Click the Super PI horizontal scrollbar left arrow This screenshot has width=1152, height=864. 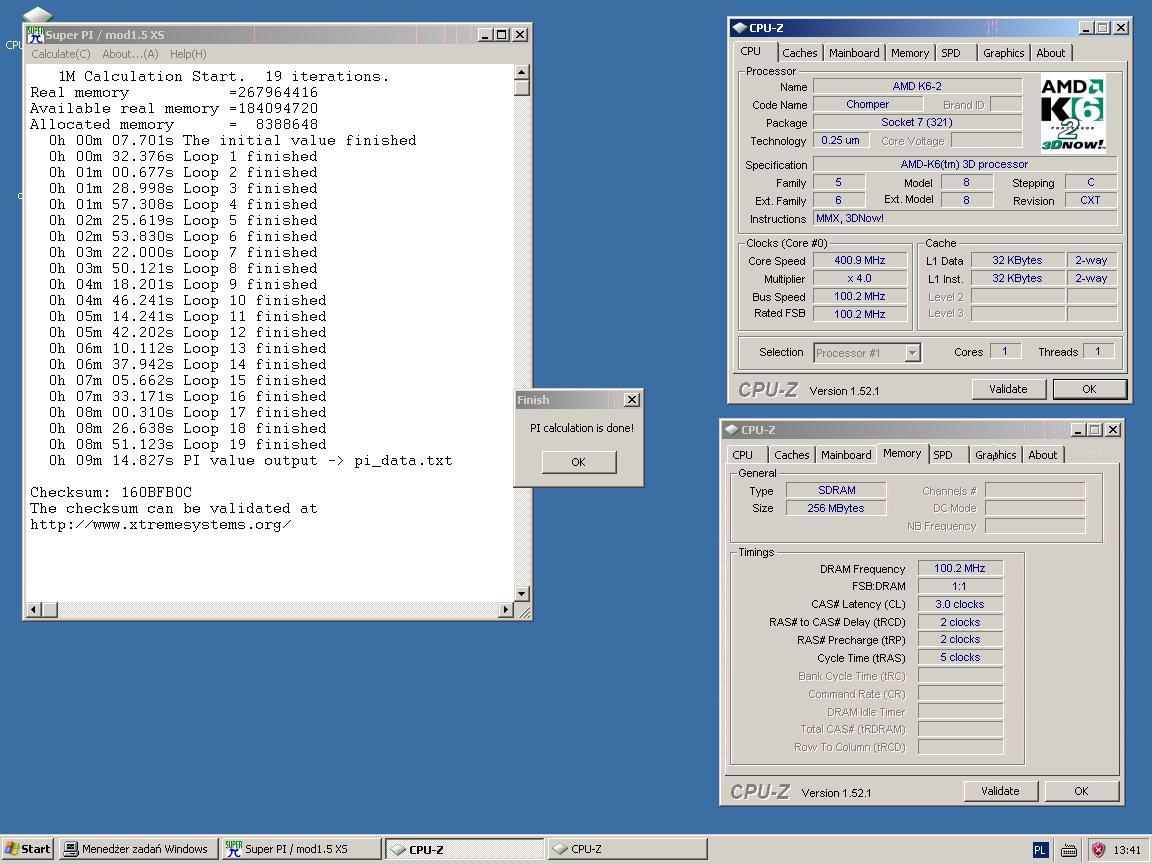point(34,609)
